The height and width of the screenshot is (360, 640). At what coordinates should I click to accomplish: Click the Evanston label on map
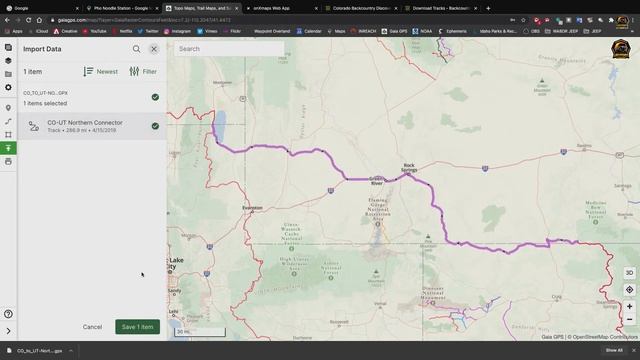(x=252, y=208)
